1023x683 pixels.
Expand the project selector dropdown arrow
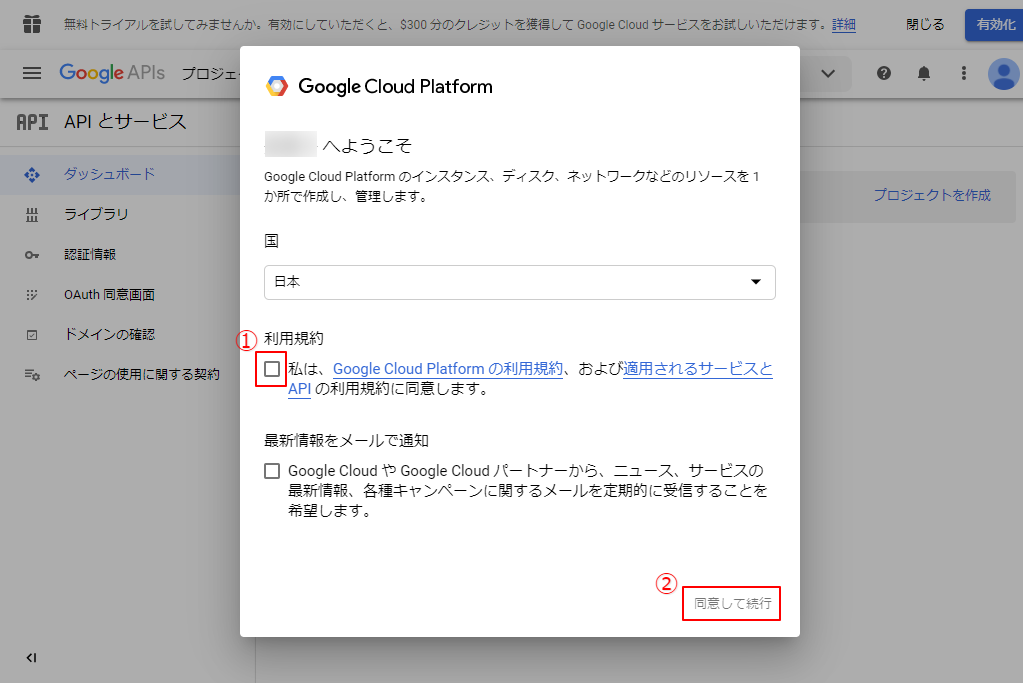(828, 73)
